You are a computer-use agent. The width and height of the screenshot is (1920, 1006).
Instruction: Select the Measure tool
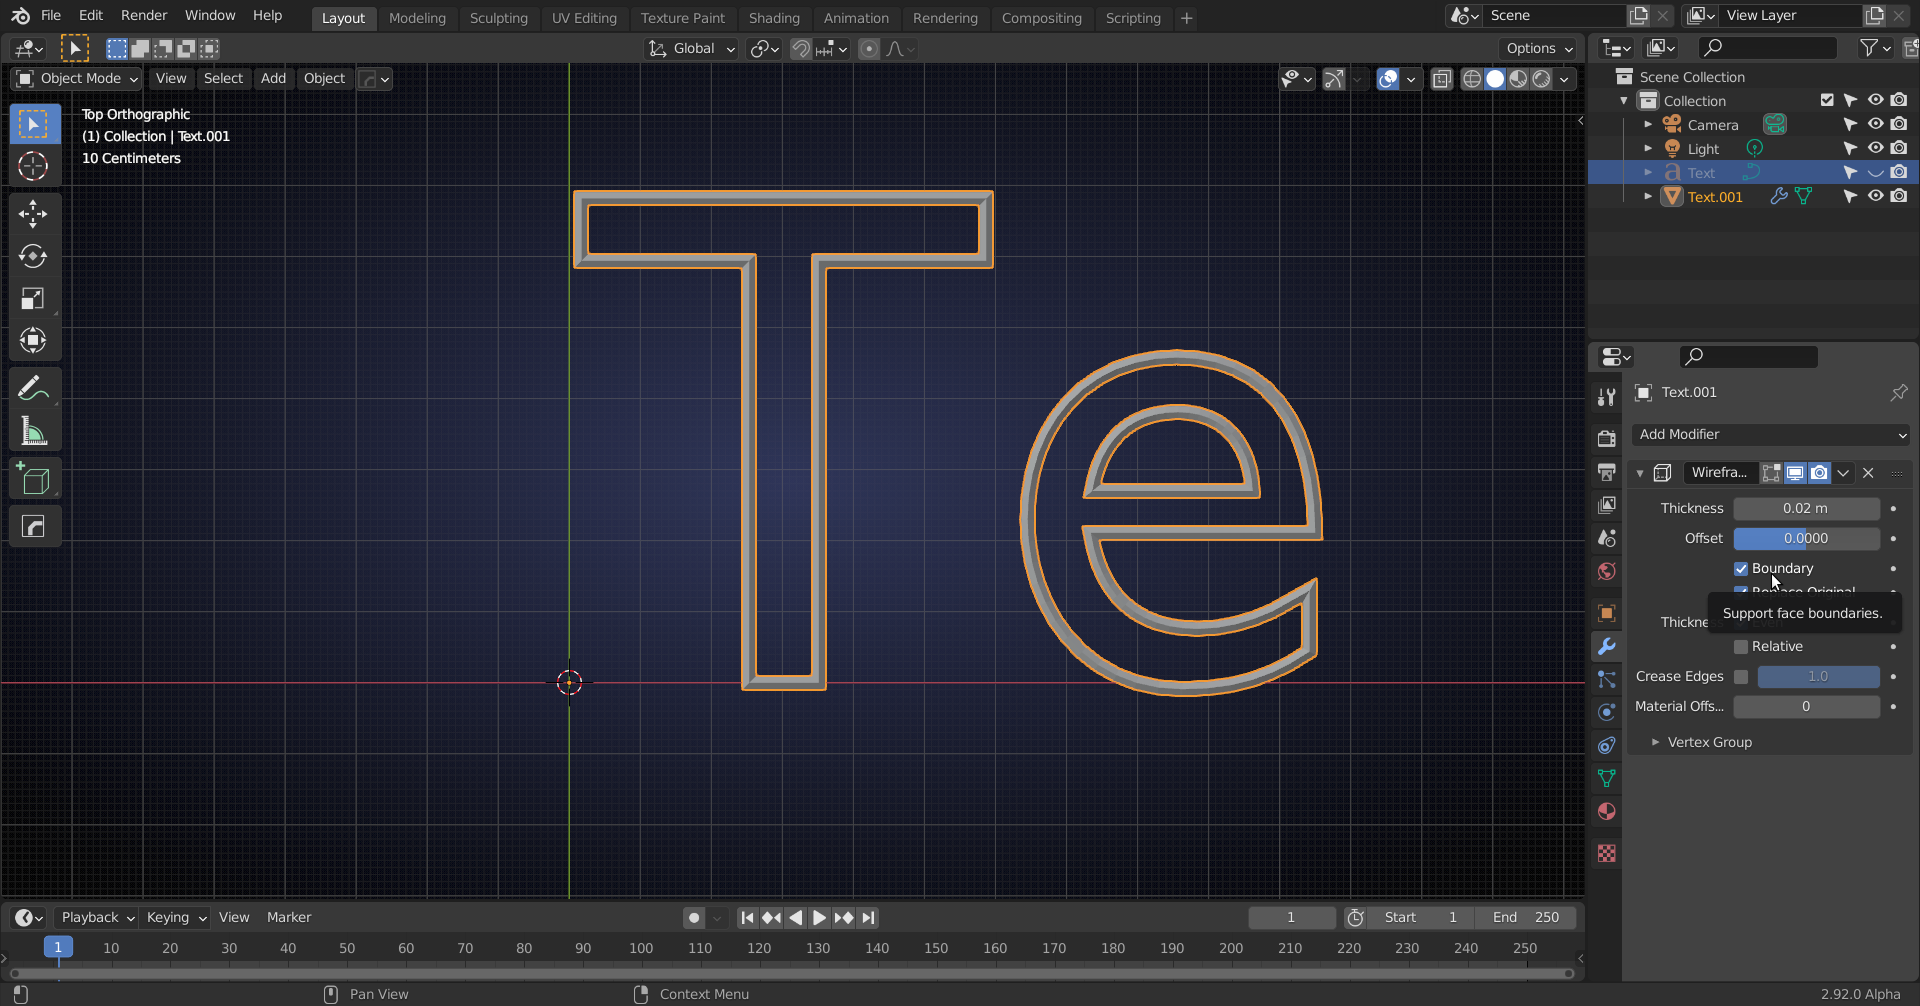click(33, 432)
